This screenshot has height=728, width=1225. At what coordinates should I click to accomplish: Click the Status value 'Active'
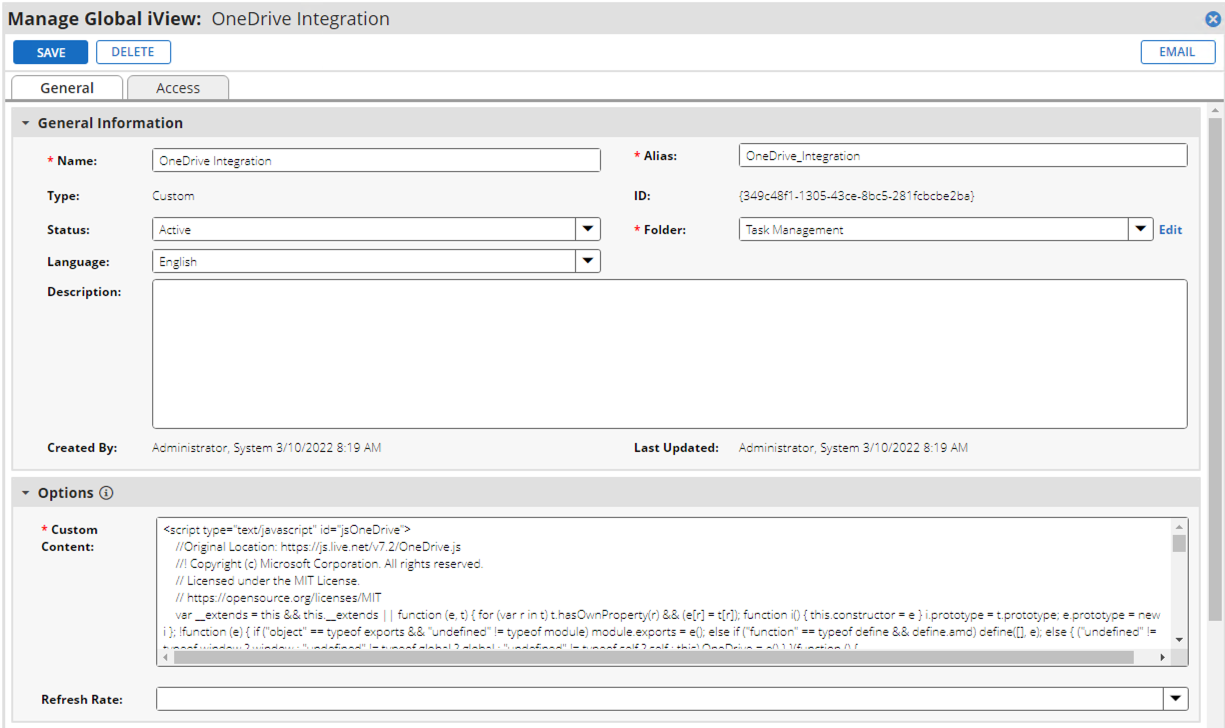tap(175, 230)
